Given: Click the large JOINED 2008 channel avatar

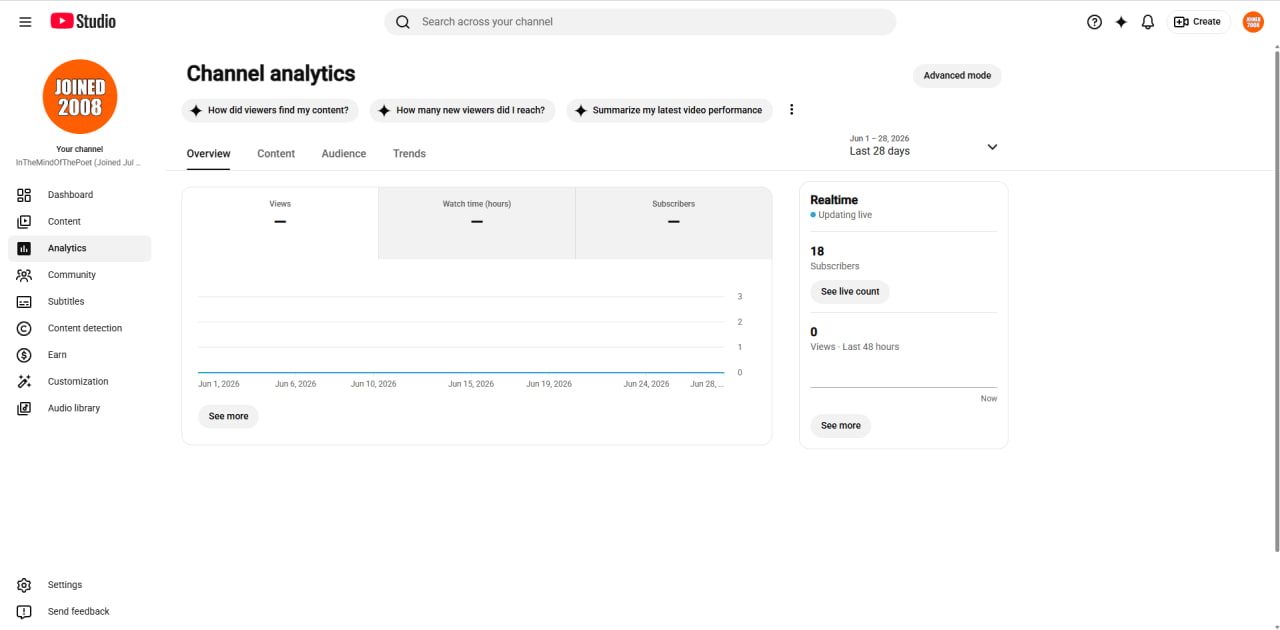Looking at the screenshot, I should point(80,97).
